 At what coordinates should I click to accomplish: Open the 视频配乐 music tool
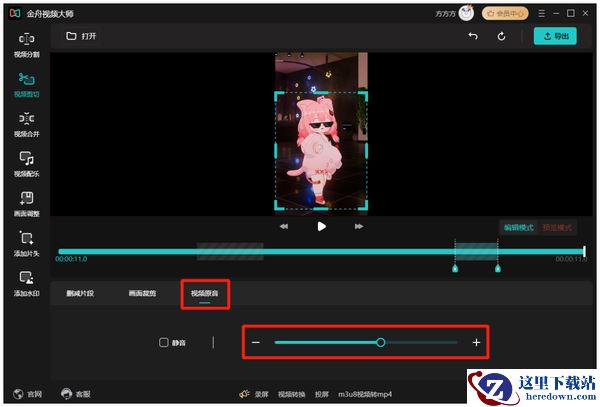pyautogui.click(x=26, y=164)
